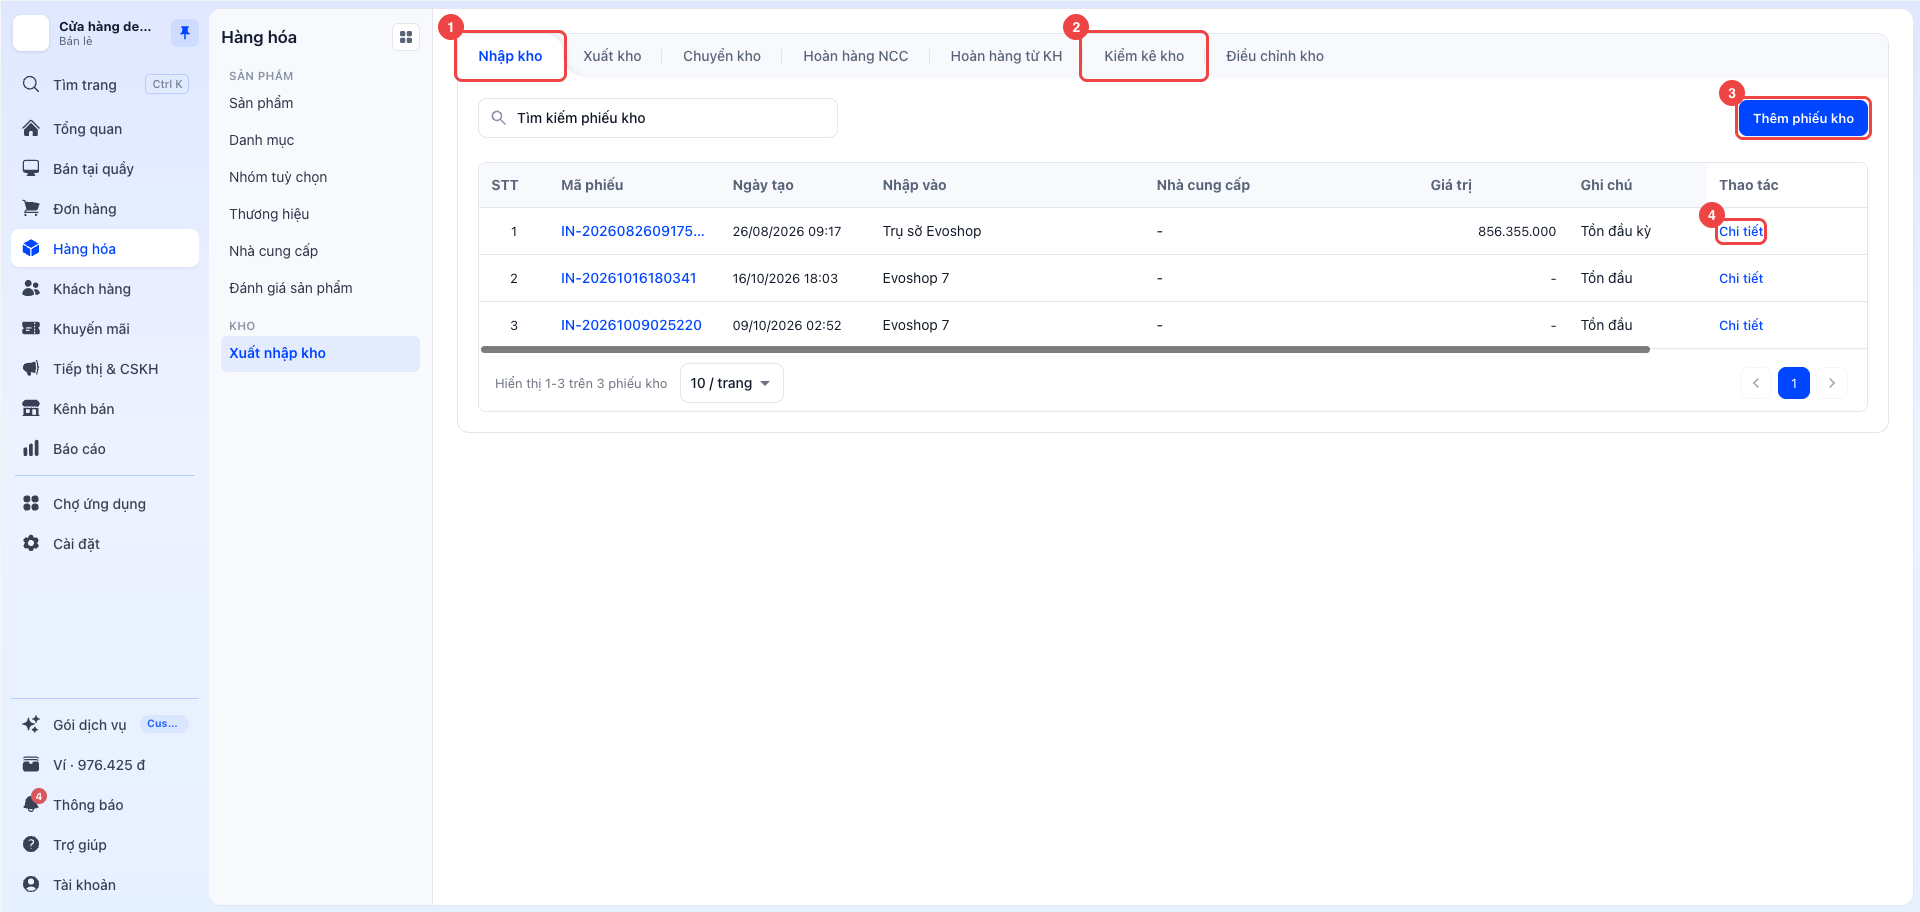
Task: Open Gói dịch vụ sparkle icon
Action: point(31,724)
